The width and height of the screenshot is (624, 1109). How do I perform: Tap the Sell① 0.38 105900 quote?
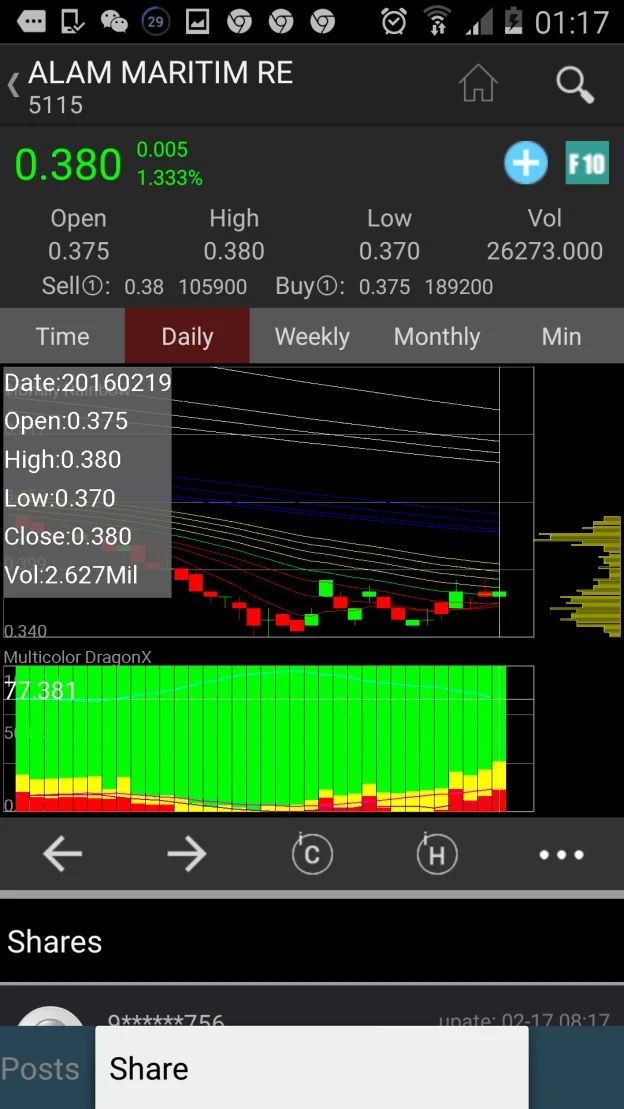tap(144, 286)
